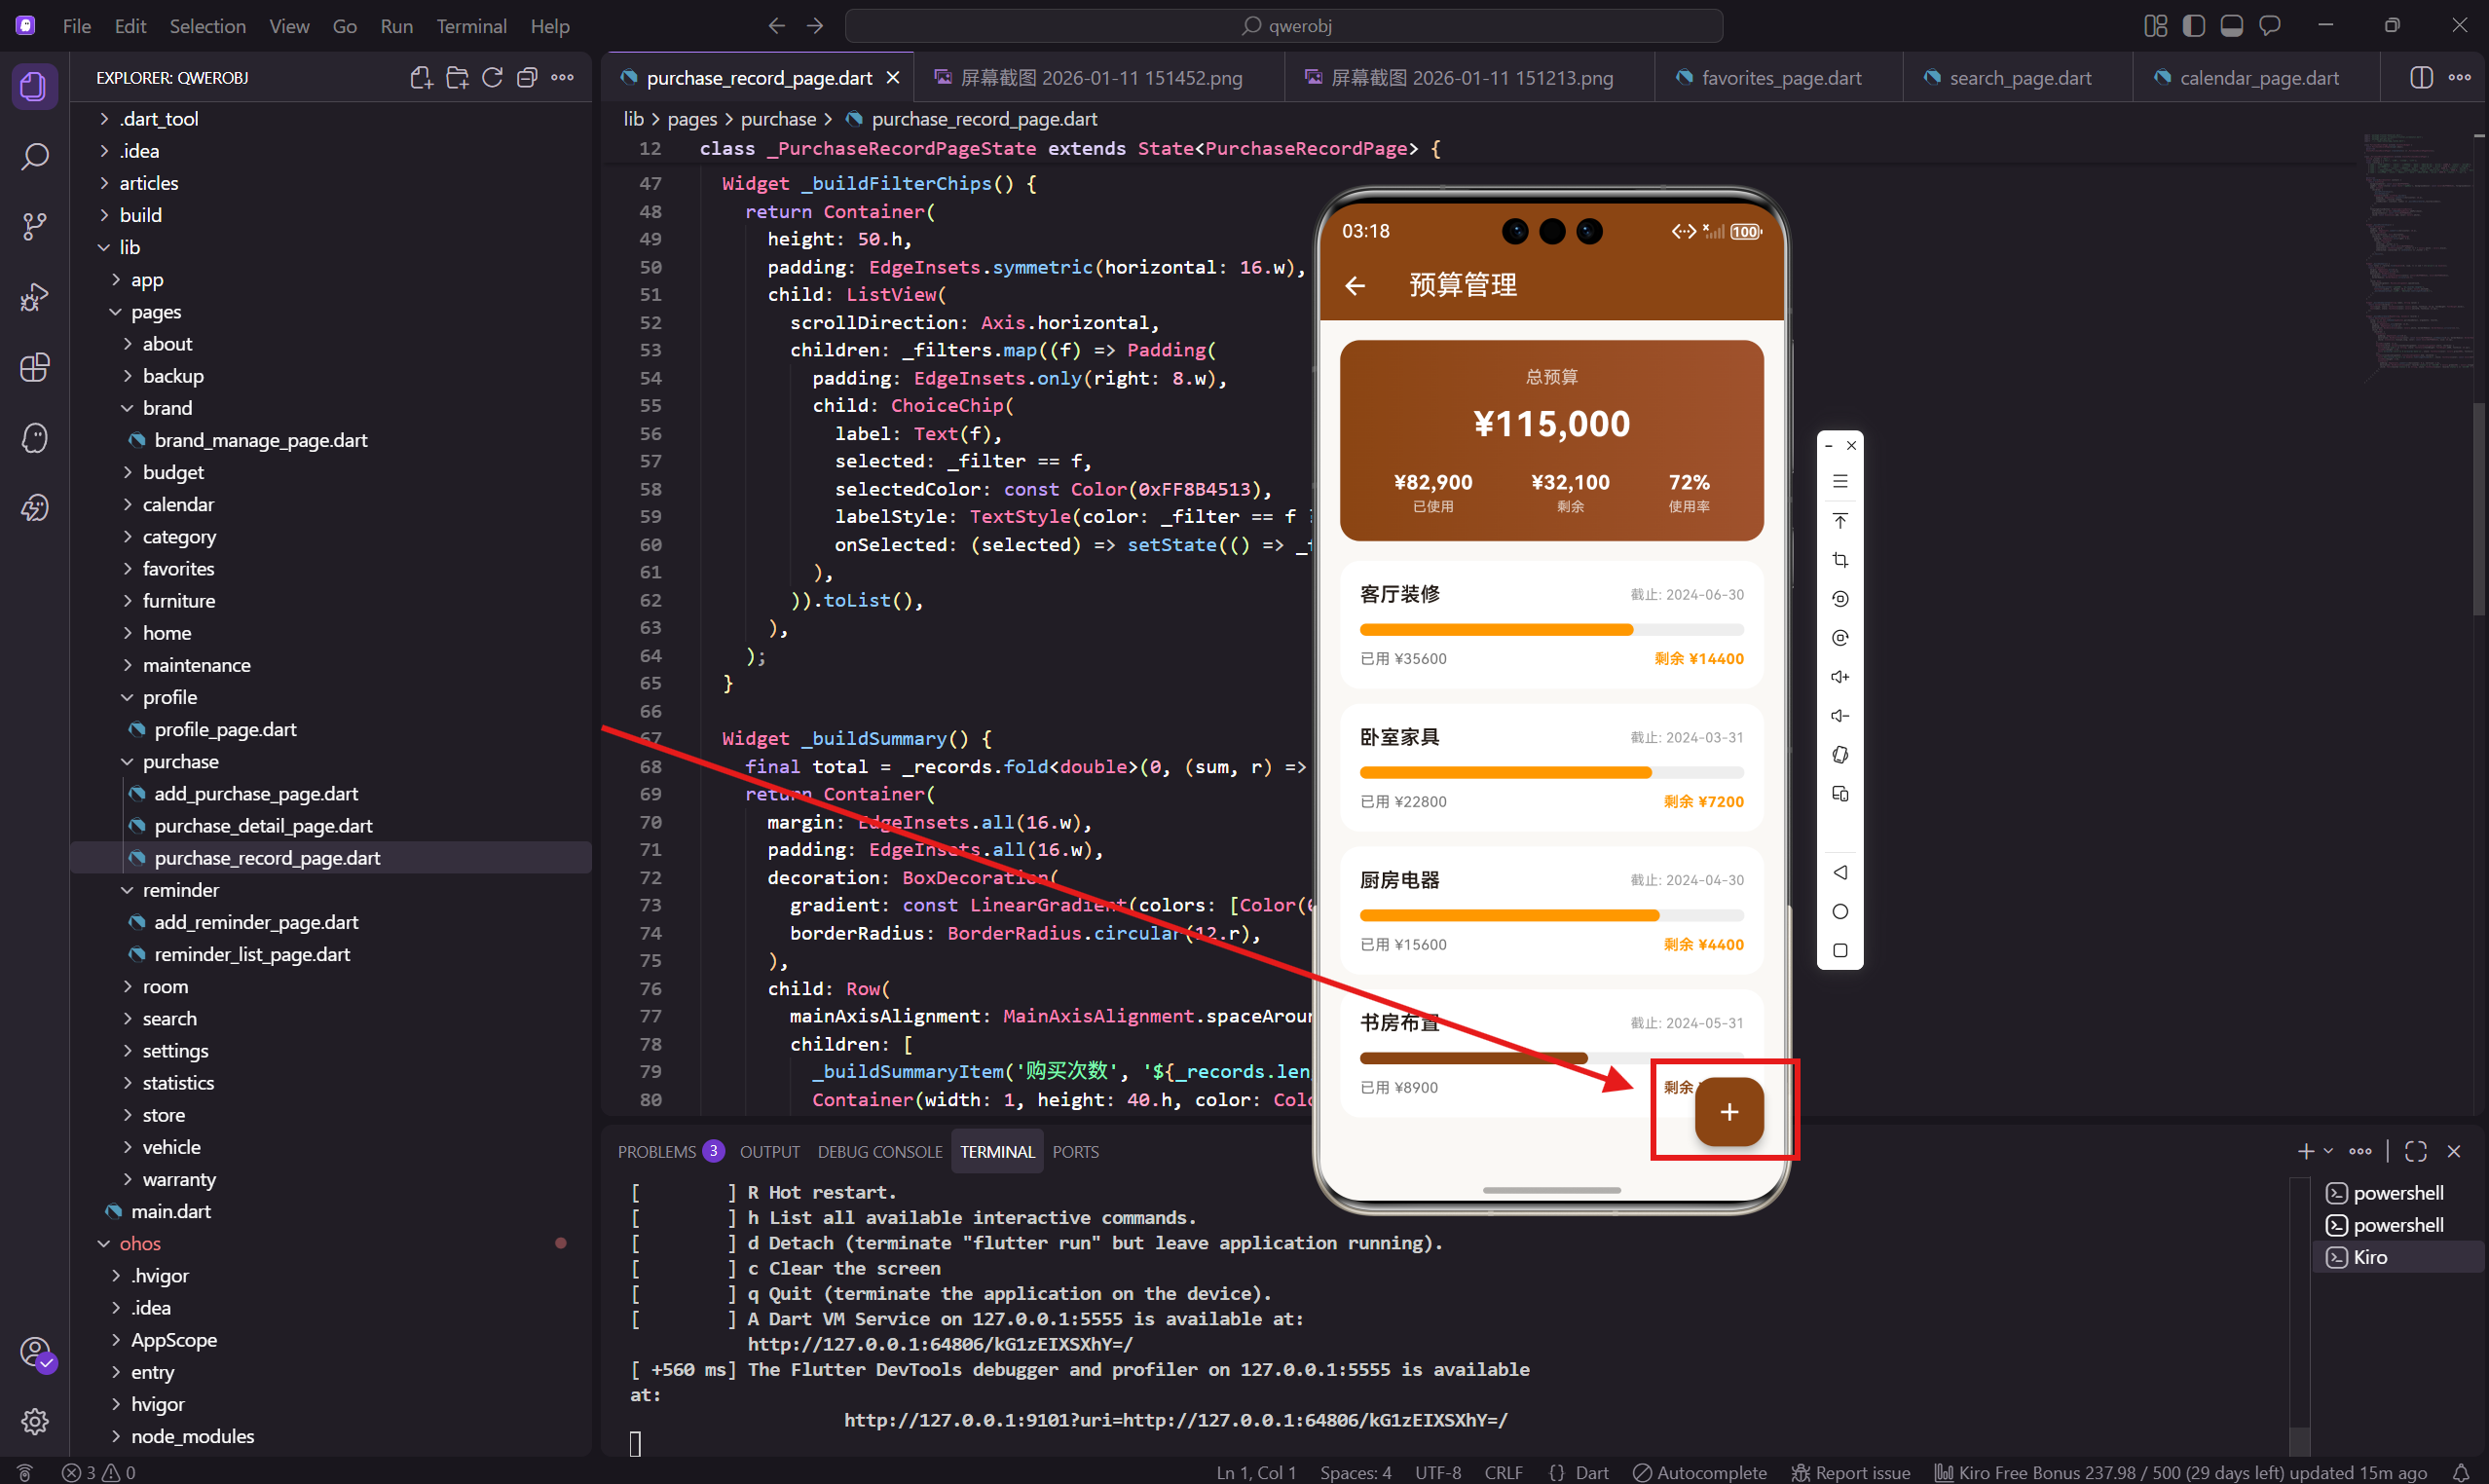Click the qwerobj command center search box
2489x1484 pixels.
click(1284, 26)
